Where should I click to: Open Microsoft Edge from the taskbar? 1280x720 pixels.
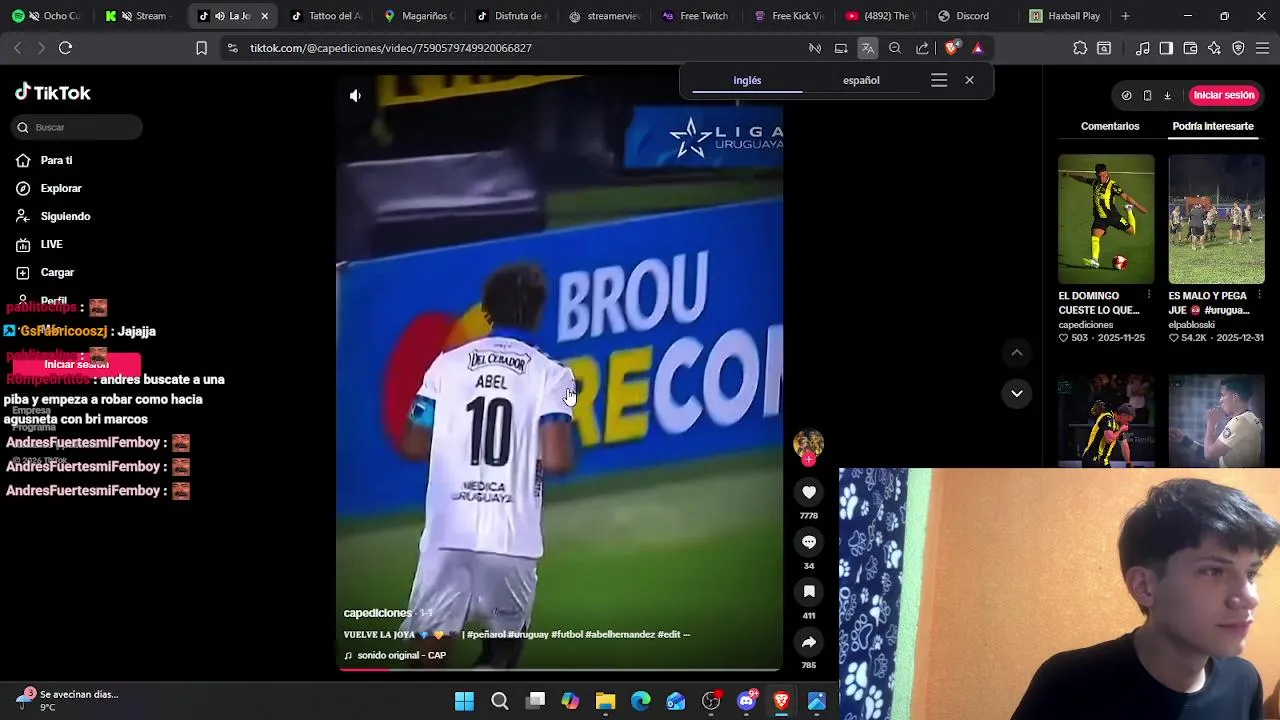[x=640, y=701]
